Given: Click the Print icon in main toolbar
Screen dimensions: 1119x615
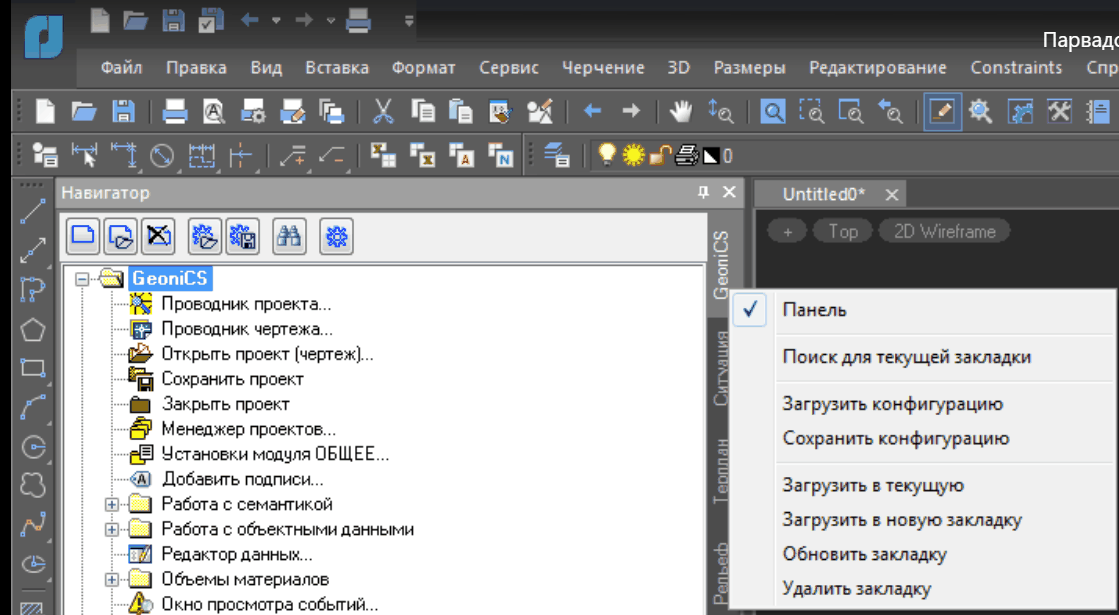Looking at the screenshot, I should (x=175, y=111).
